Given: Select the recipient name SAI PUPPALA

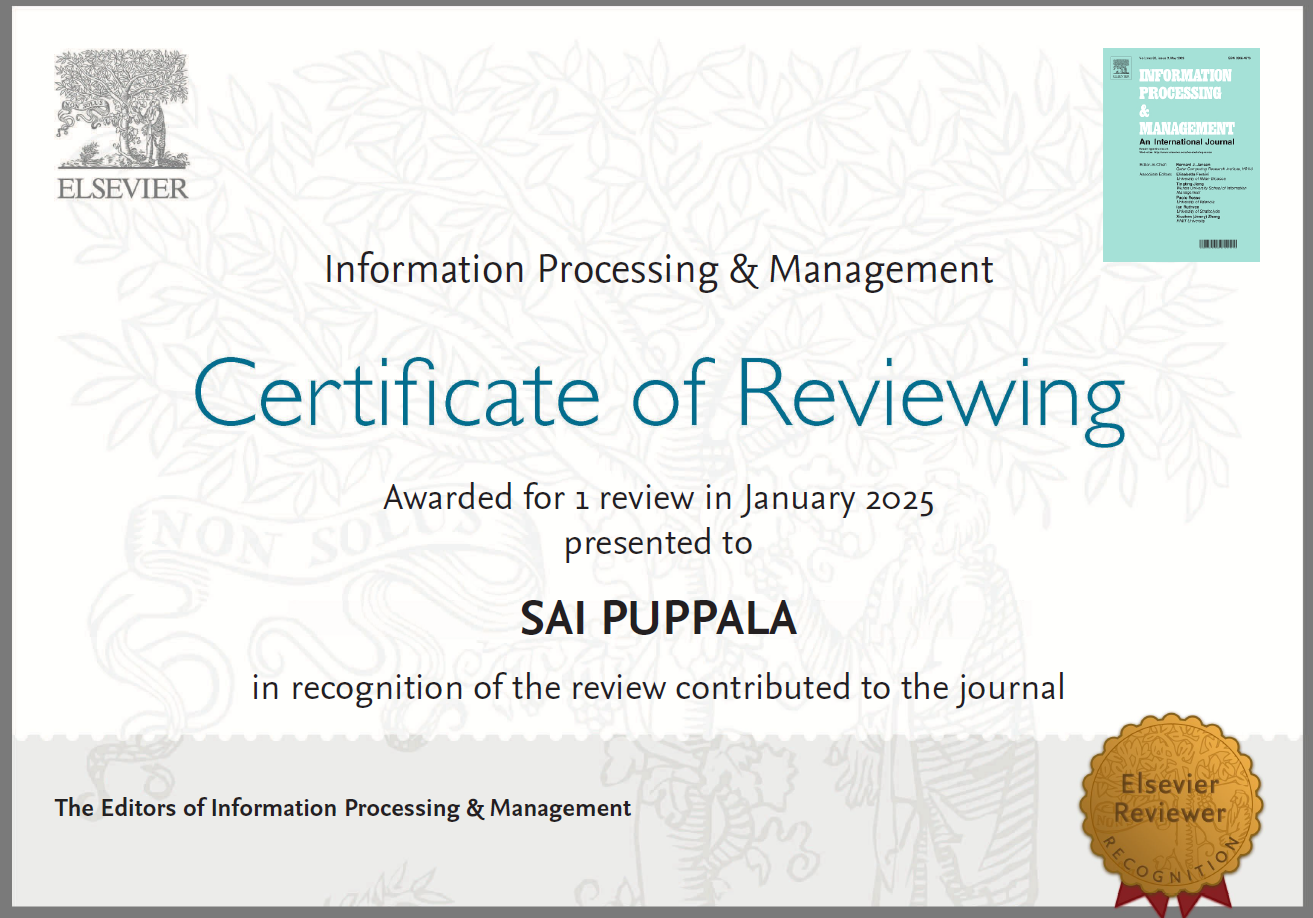Looking at the screenshot, I should 658,620.
